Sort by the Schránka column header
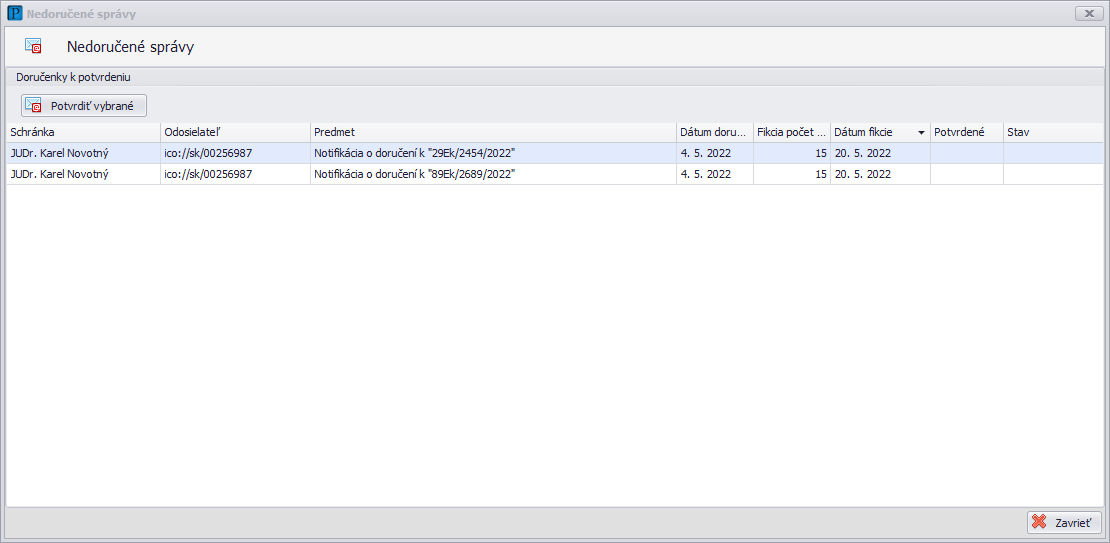 82,132
